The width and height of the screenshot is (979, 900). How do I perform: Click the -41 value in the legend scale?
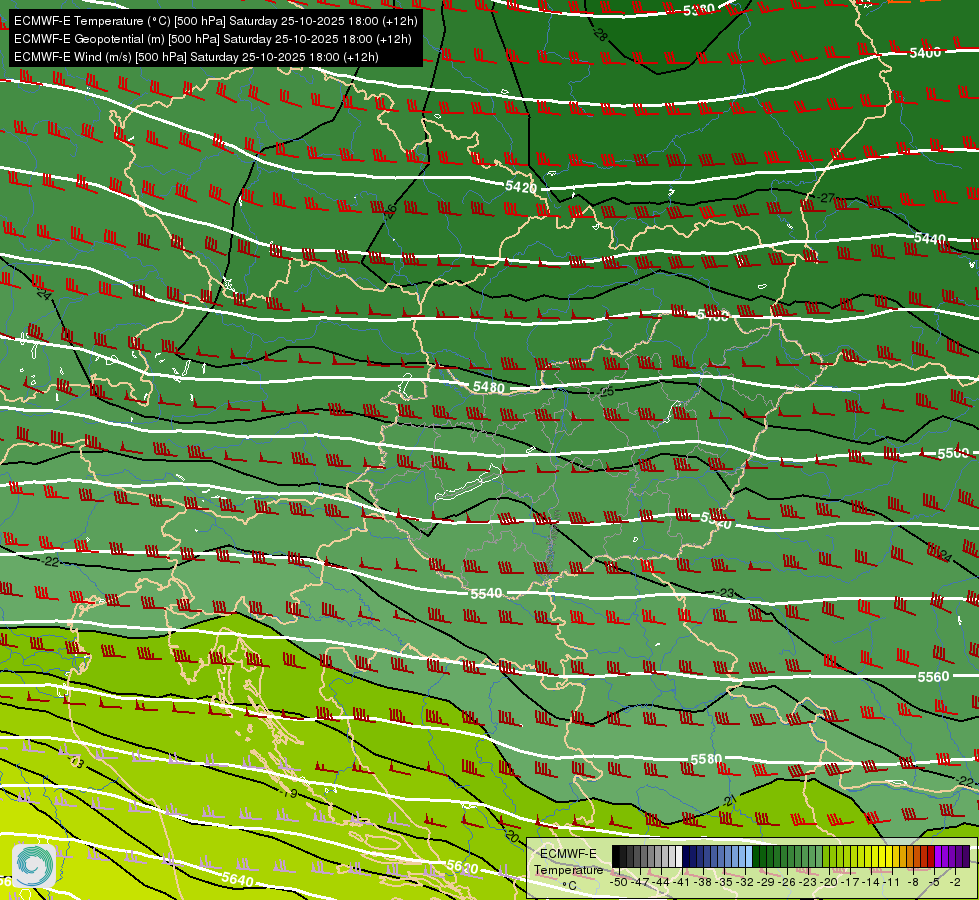point(682,882)
